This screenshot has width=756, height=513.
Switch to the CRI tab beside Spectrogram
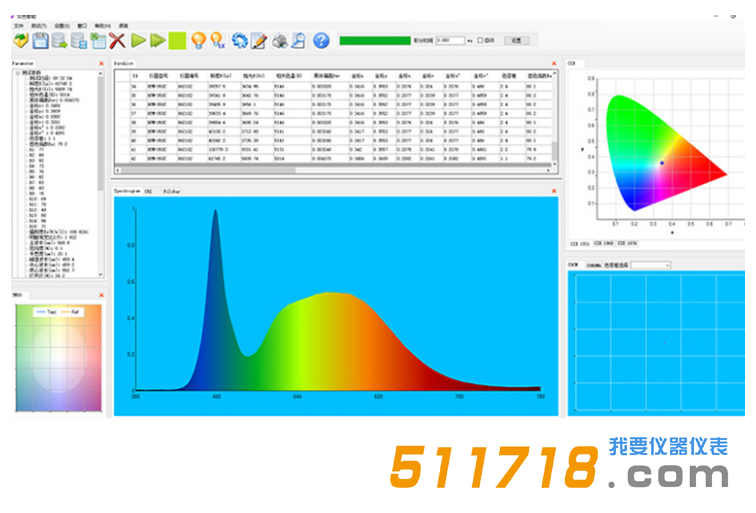[148, 190]
